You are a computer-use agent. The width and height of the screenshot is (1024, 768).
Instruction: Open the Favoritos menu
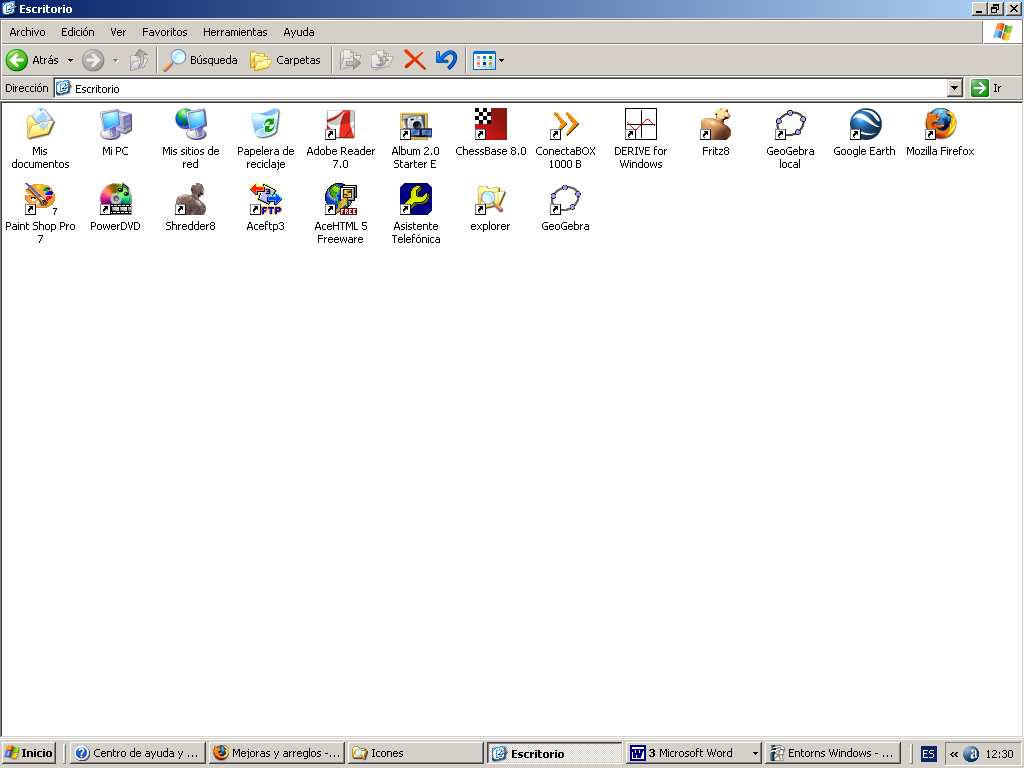pyautogui.click(x=165, y=32)
